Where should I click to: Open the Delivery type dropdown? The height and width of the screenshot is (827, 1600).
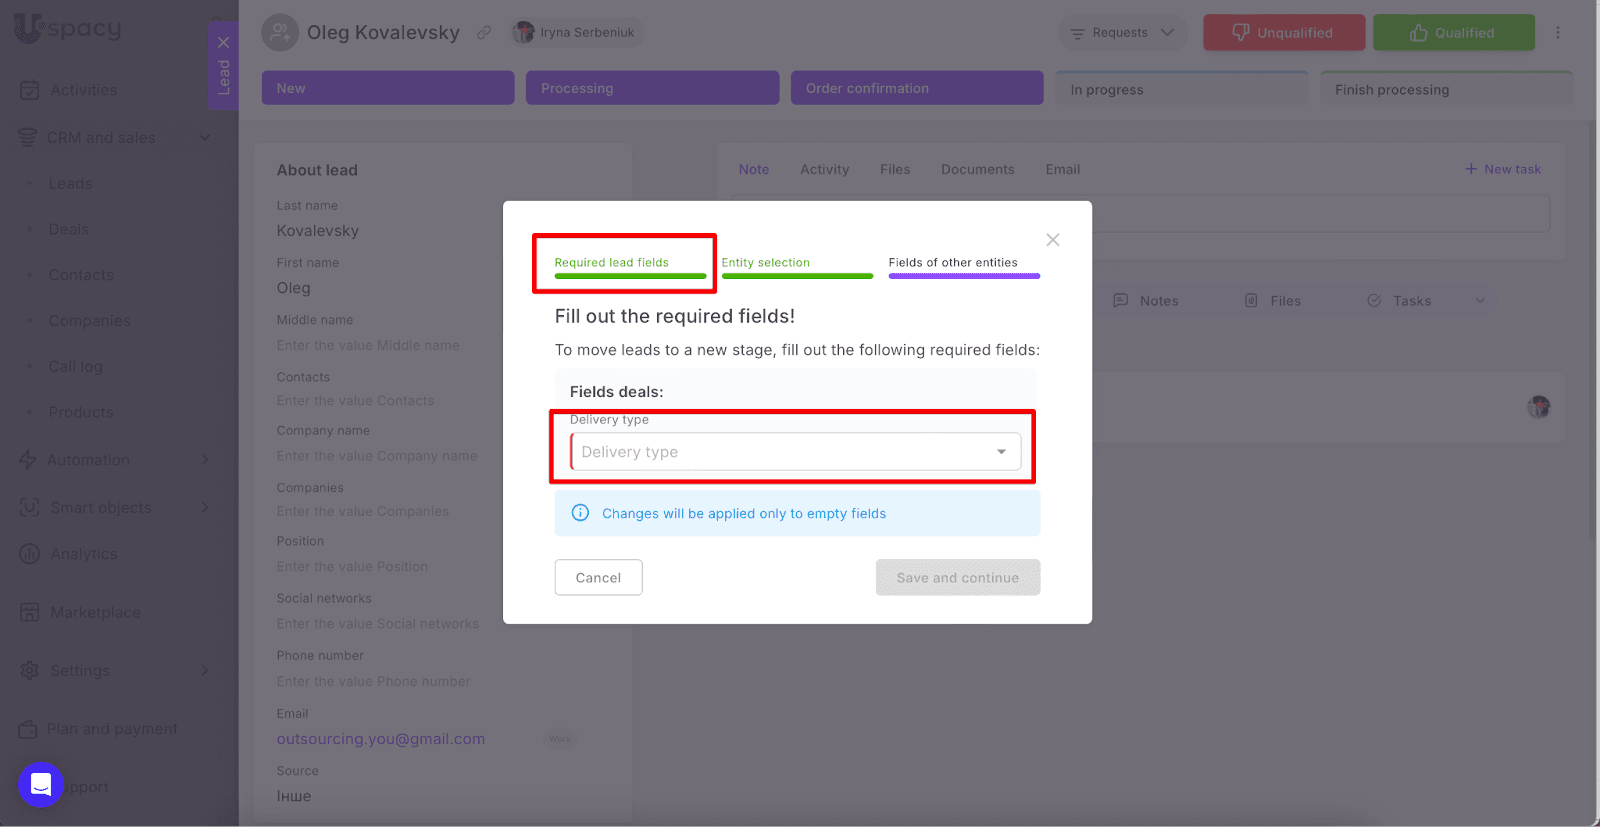[x=795, y=452]
